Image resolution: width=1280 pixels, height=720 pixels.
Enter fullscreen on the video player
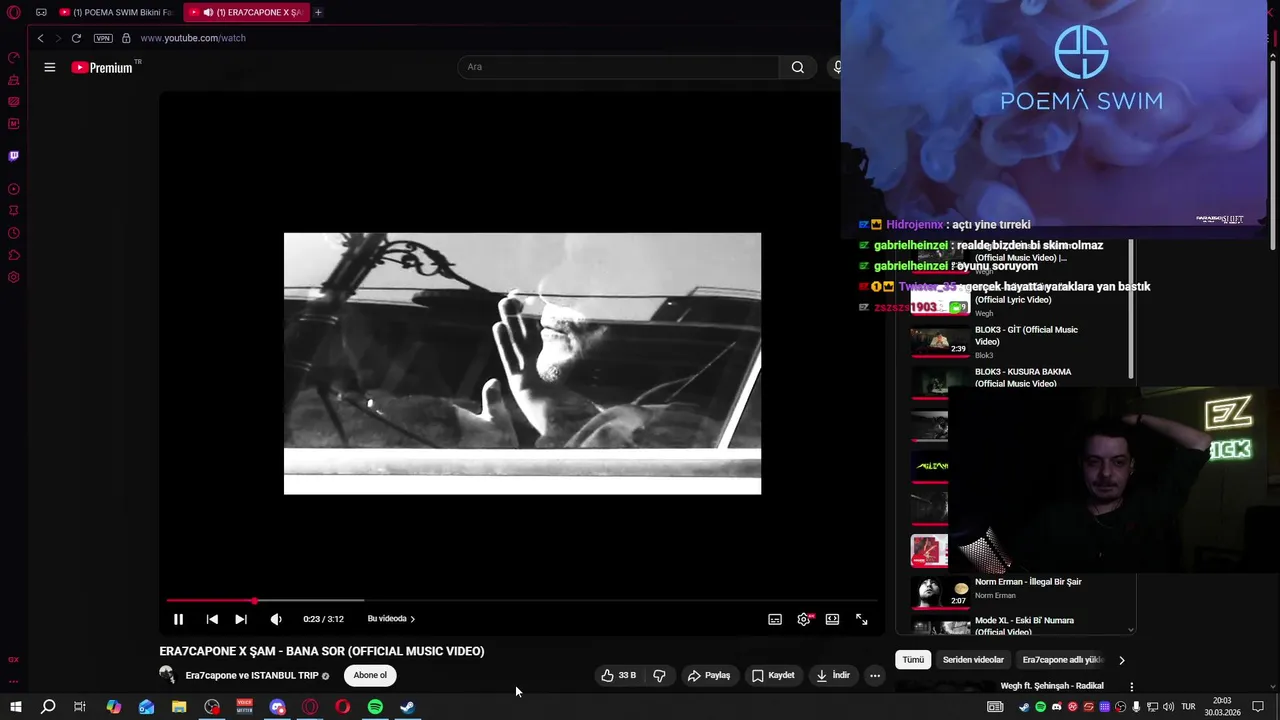tap(862, 619)
